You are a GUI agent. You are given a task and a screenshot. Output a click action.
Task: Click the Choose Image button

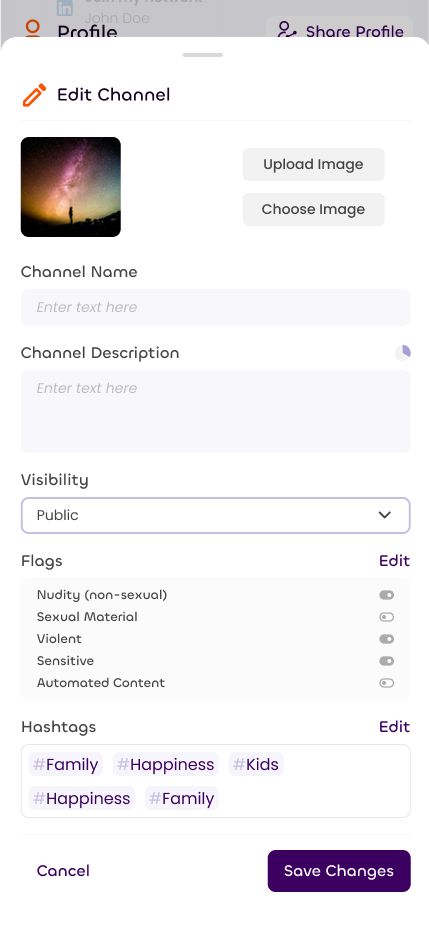(313, 209)
